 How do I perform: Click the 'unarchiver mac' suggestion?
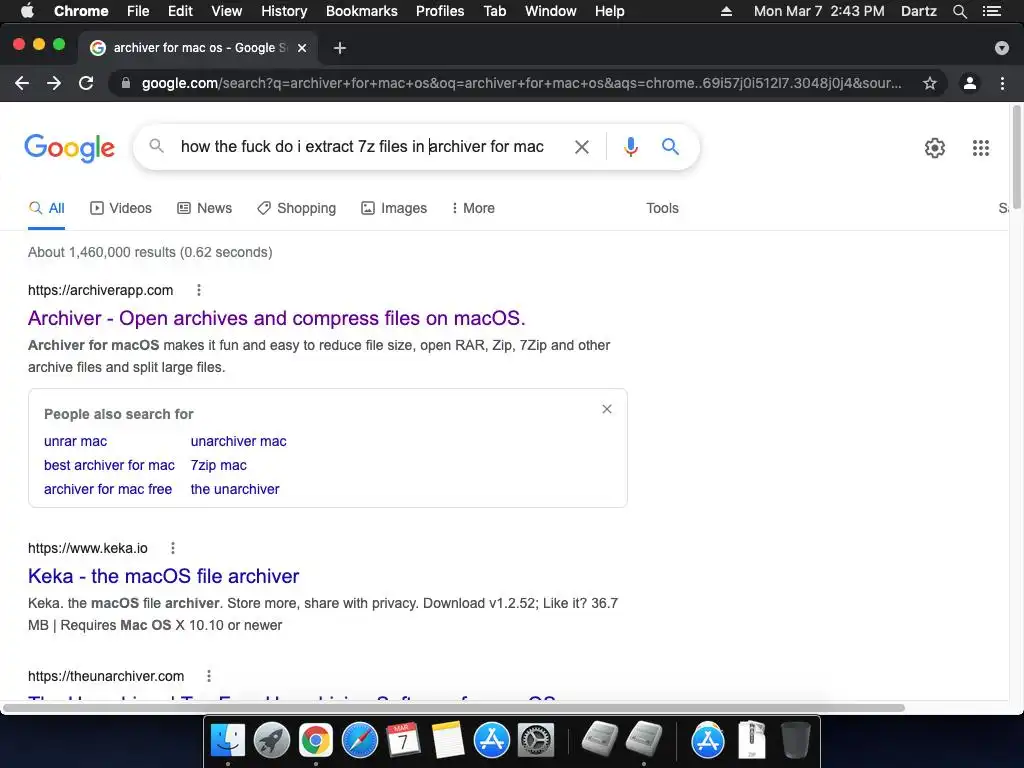[x=238, y=441]
